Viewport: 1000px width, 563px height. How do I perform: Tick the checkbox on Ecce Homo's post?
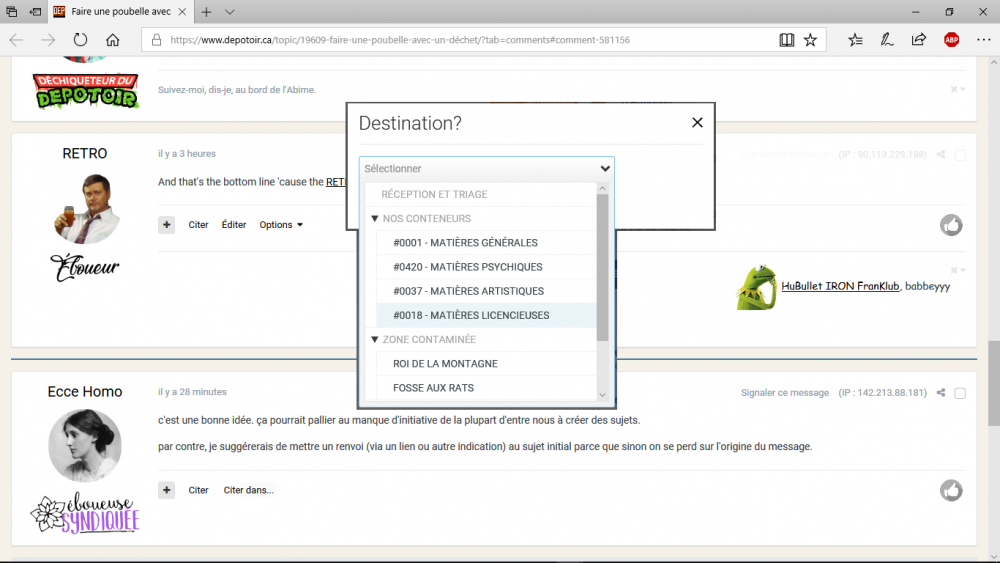point(960,393)
